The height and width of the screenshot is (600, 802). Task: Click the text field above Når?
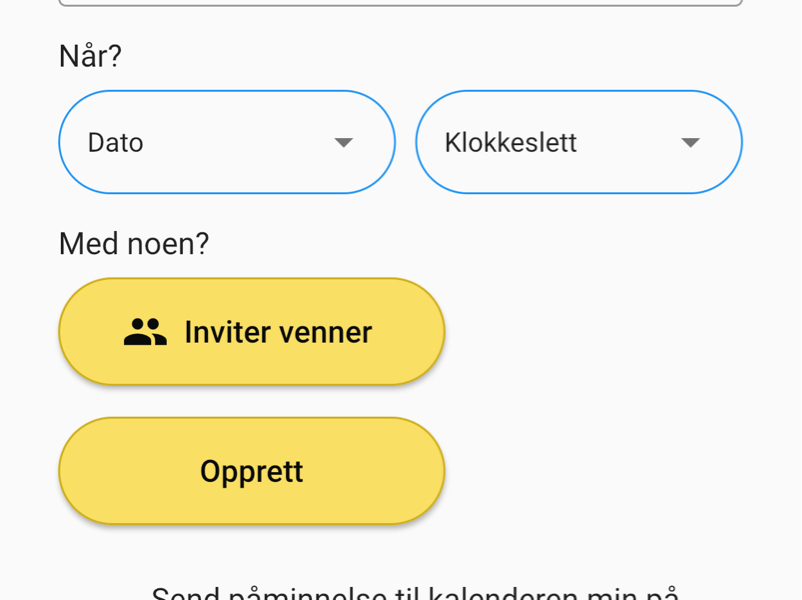pos(400,3)
